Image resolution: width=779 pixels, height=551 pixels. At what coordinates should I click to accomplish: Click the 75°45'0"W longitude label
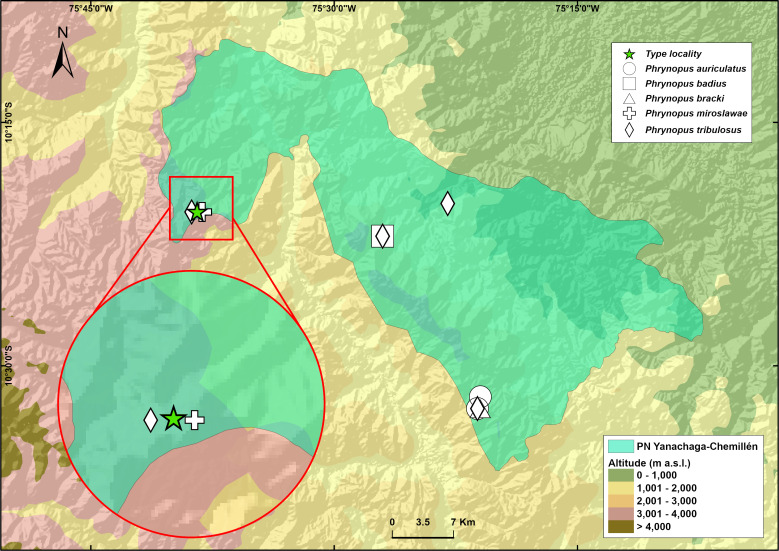tap(91, 8)
